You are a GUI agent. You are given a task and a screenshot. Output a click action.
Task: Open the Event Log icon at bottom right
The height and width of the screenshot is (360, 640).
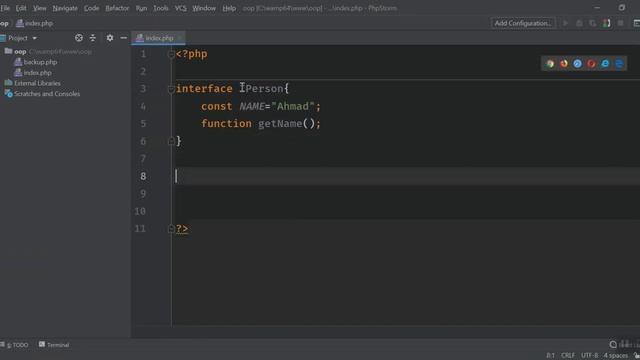tap(613, 344)
